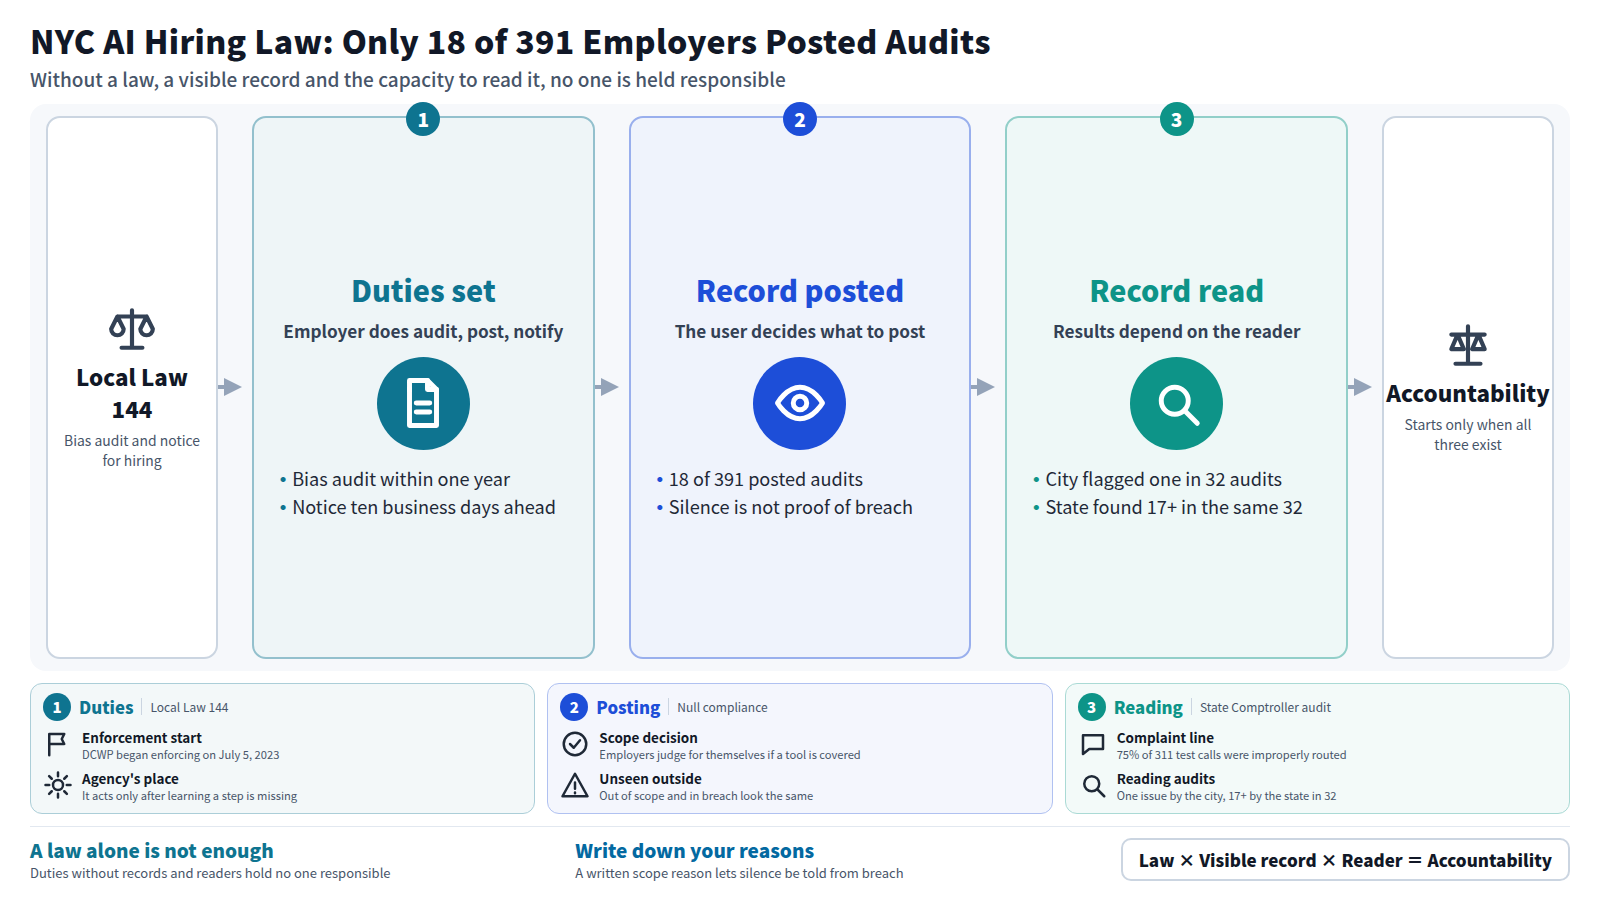Click the main NYC AI Hiring Law title
This screenshot has height=900, width=1600.
pos(510,42)
